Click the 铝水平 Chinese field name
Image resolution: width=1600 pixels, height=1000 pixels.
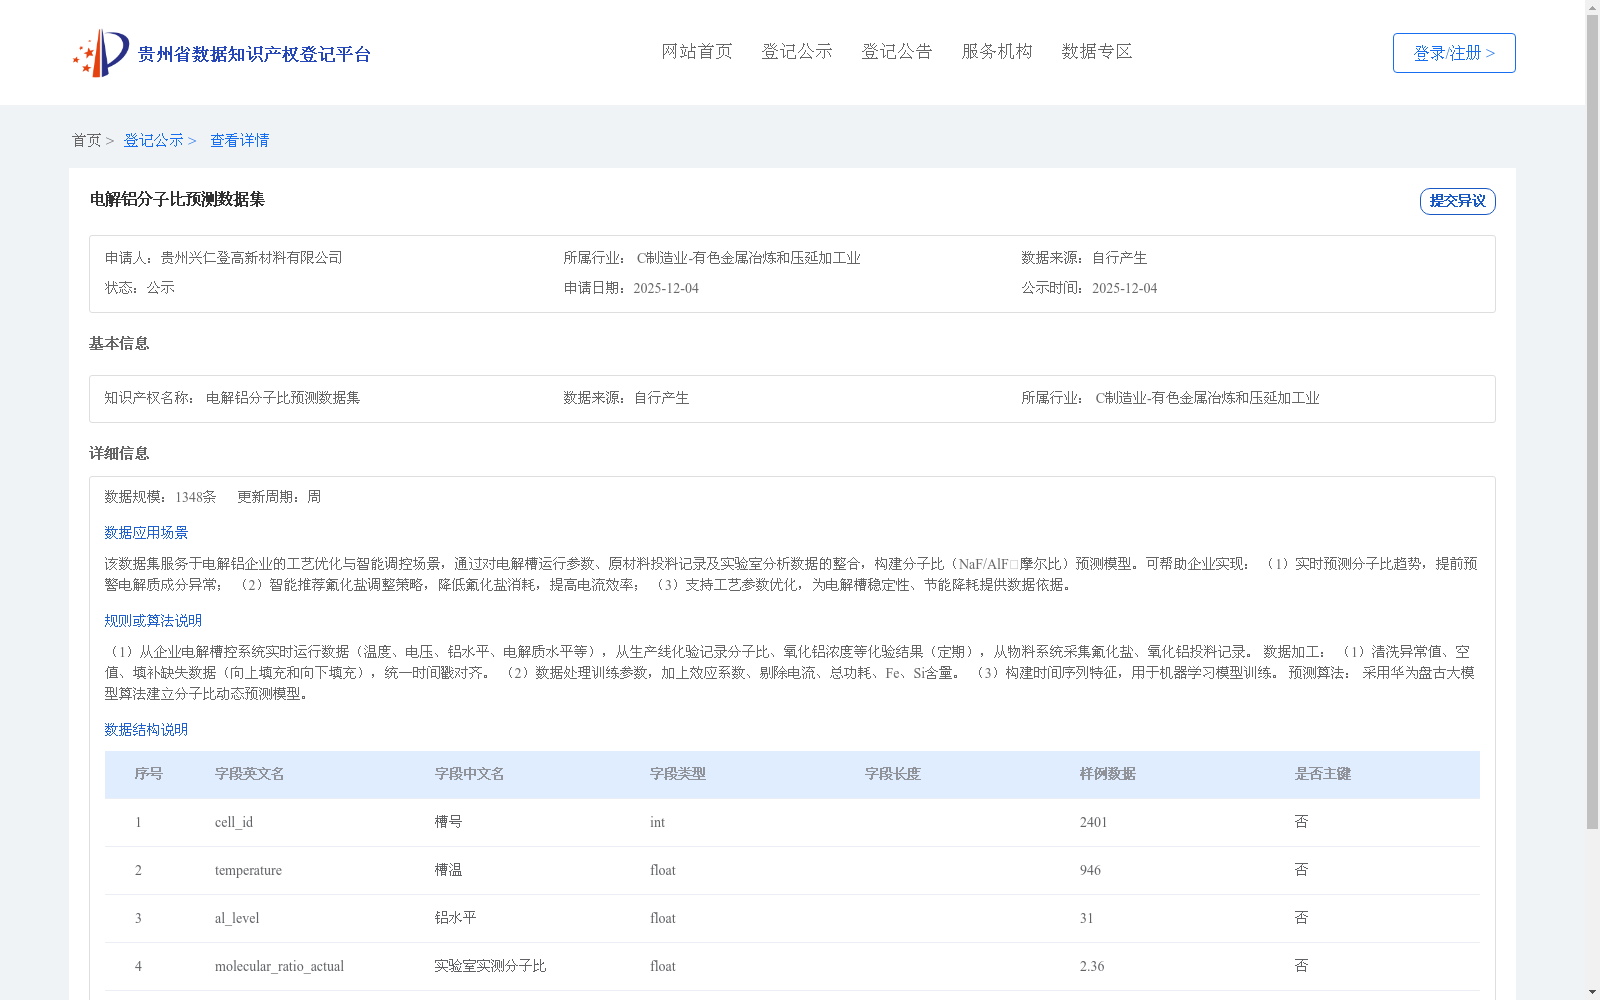[455, 918]
